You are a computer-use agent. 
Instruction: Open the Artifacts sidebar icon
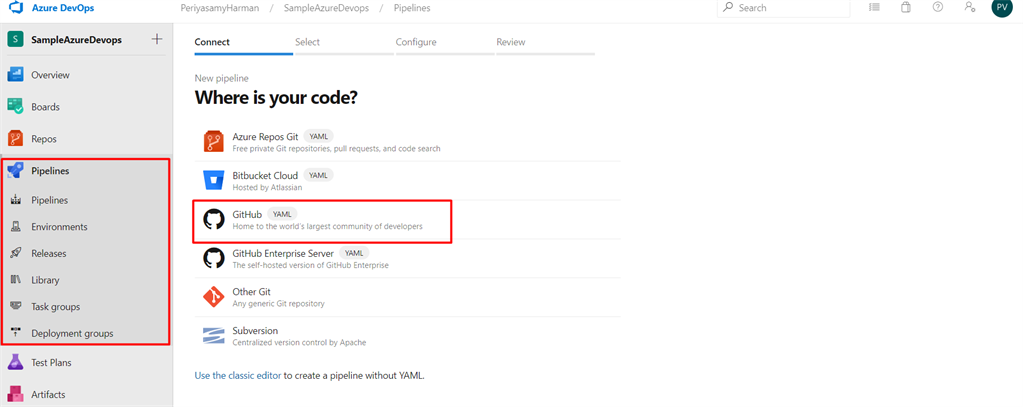(16, 394)
